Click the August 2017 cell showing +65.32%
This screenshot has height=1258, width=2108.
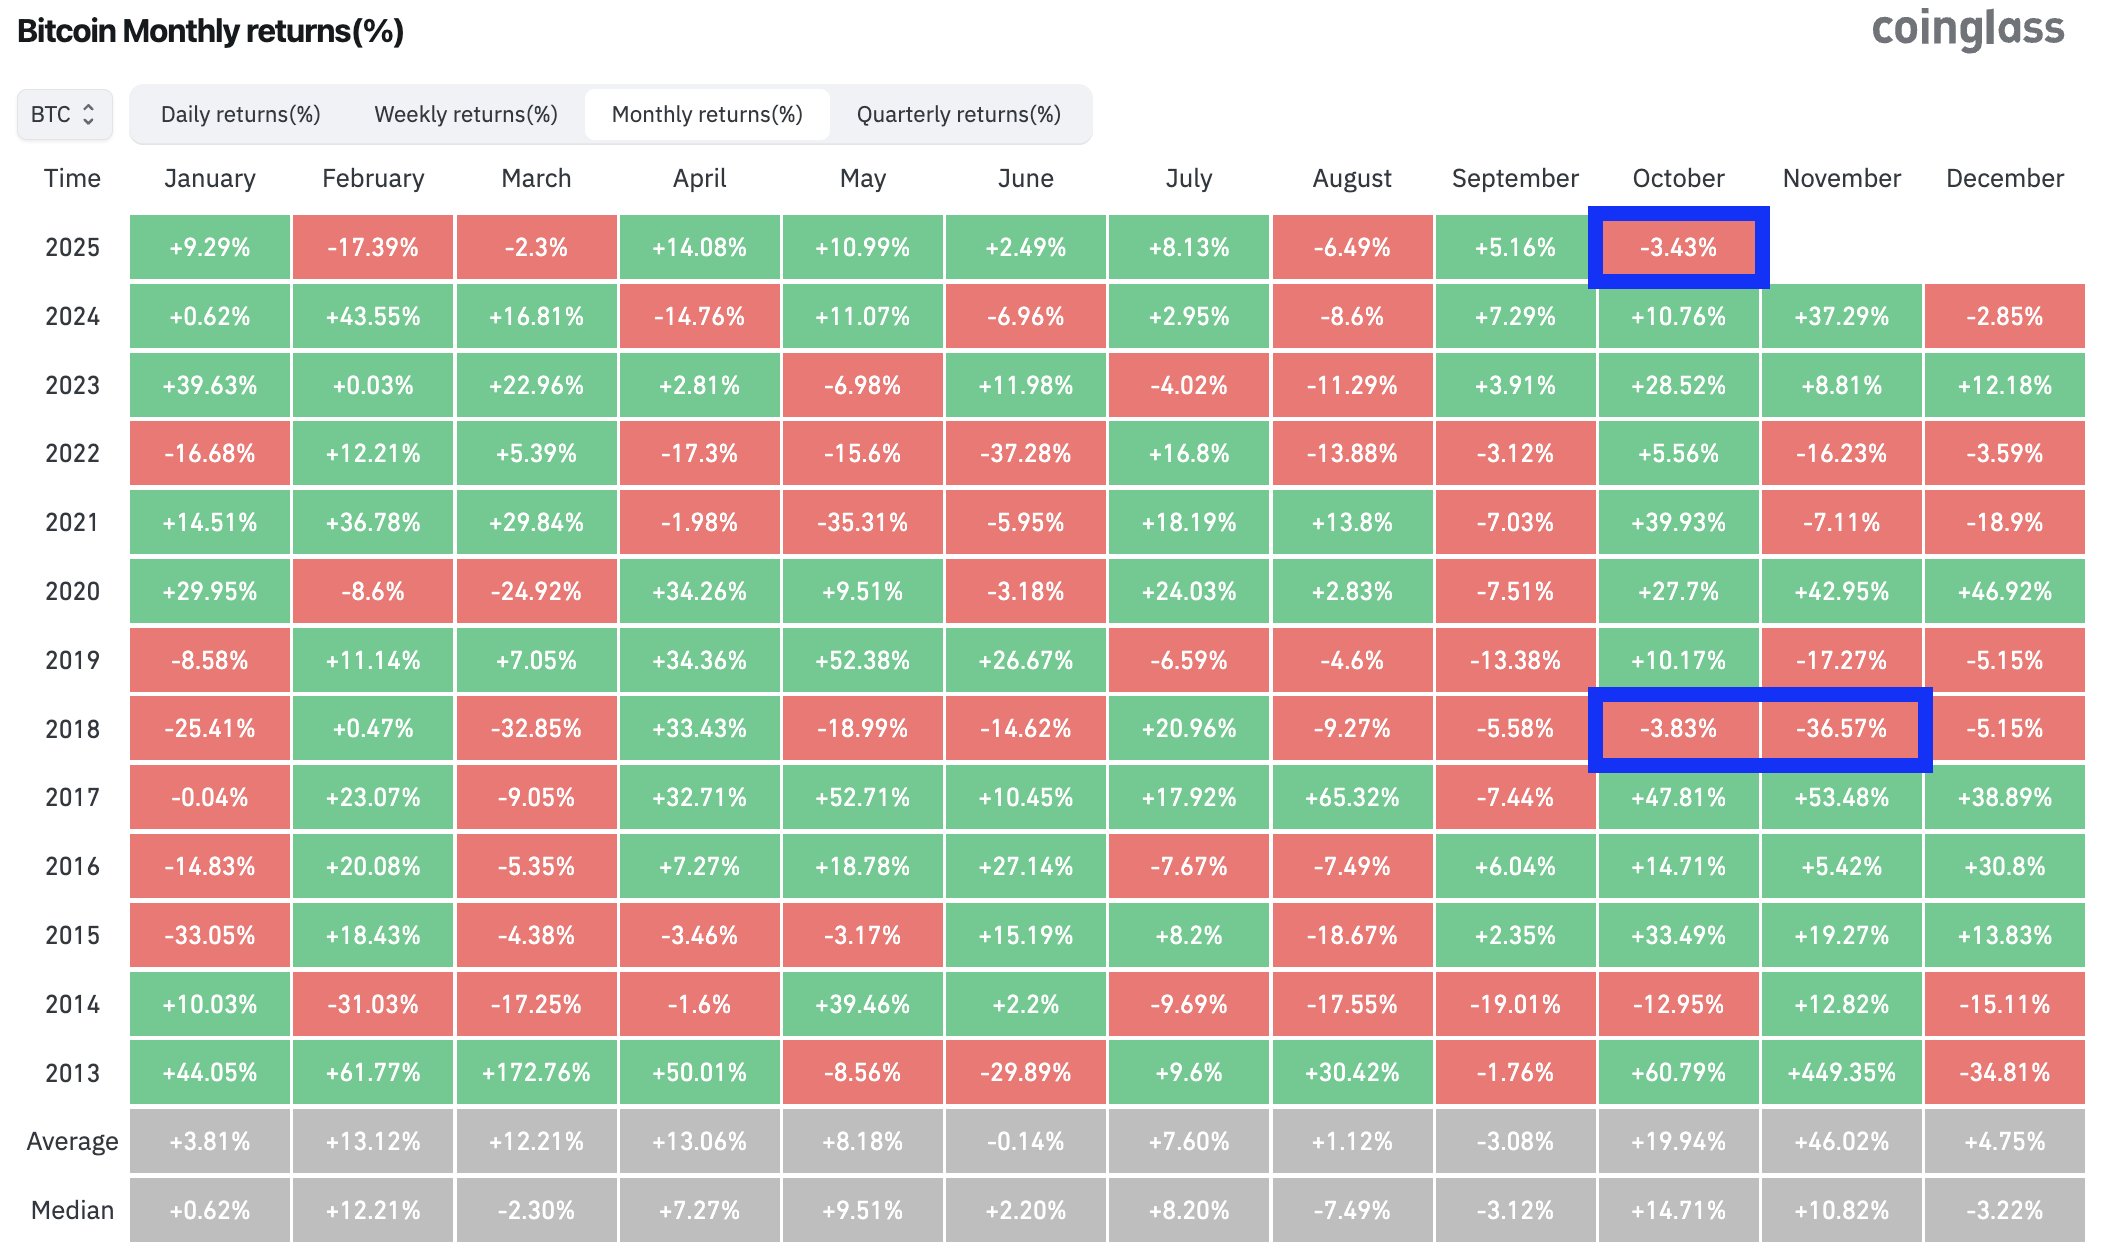1352,798
